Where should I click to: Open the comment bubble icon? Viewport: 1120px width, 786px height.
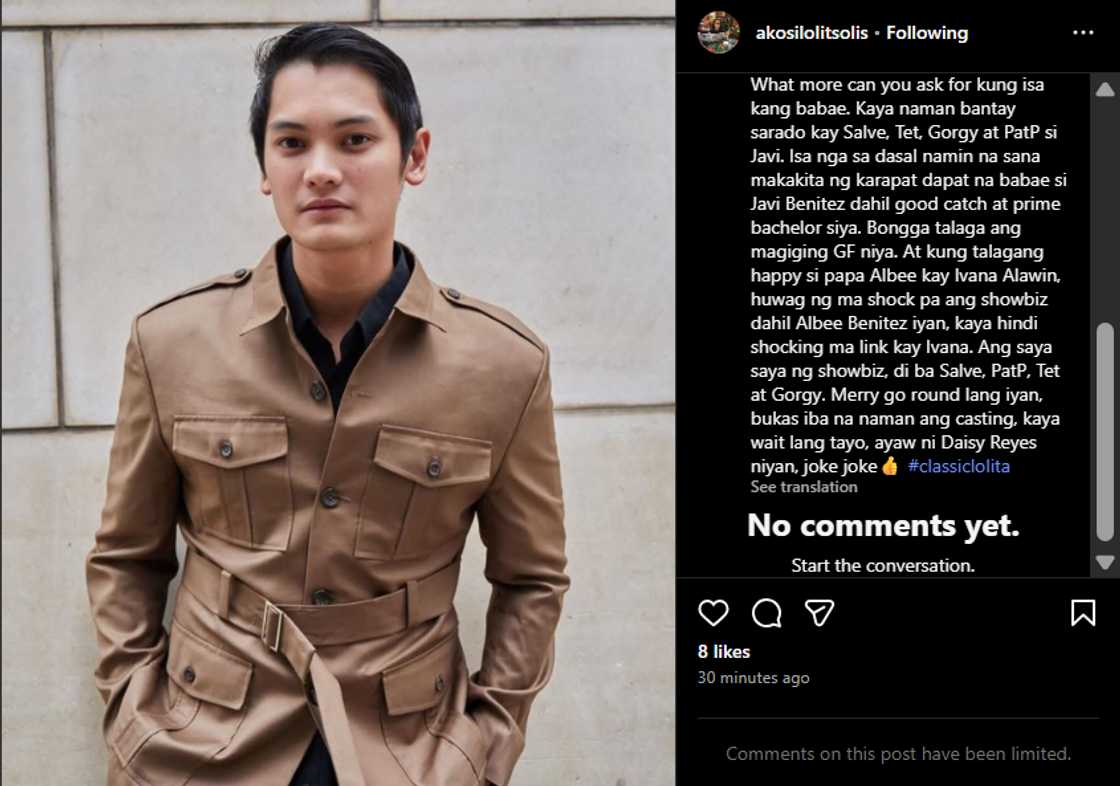tap(766, 613)
